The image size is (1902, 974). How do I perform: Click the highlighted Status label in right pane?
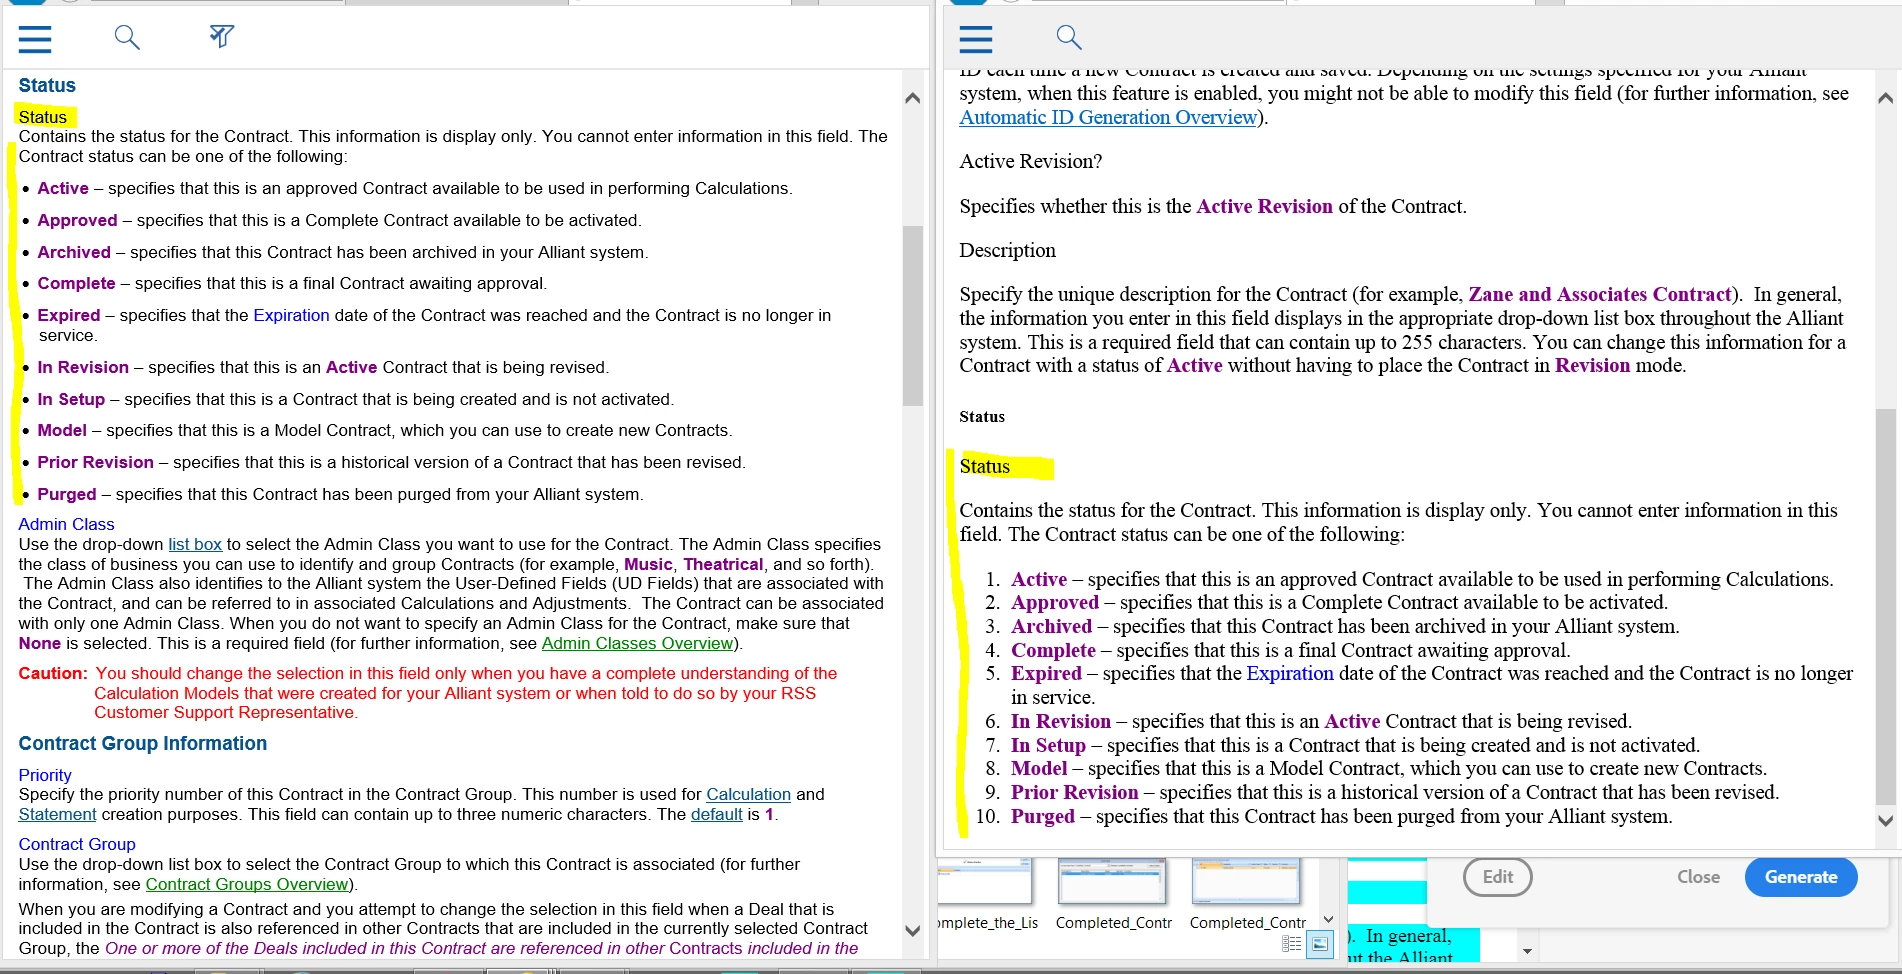pyautogui.click(x=985, y=466)
